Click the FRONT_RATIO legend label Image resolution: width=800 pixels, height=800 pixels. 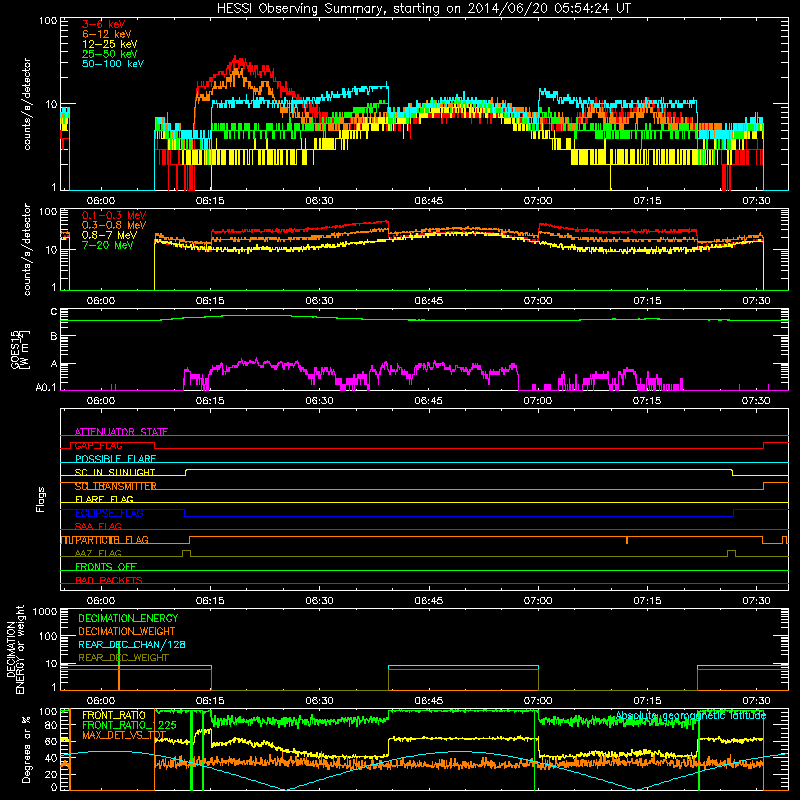(x=114, y=715)
